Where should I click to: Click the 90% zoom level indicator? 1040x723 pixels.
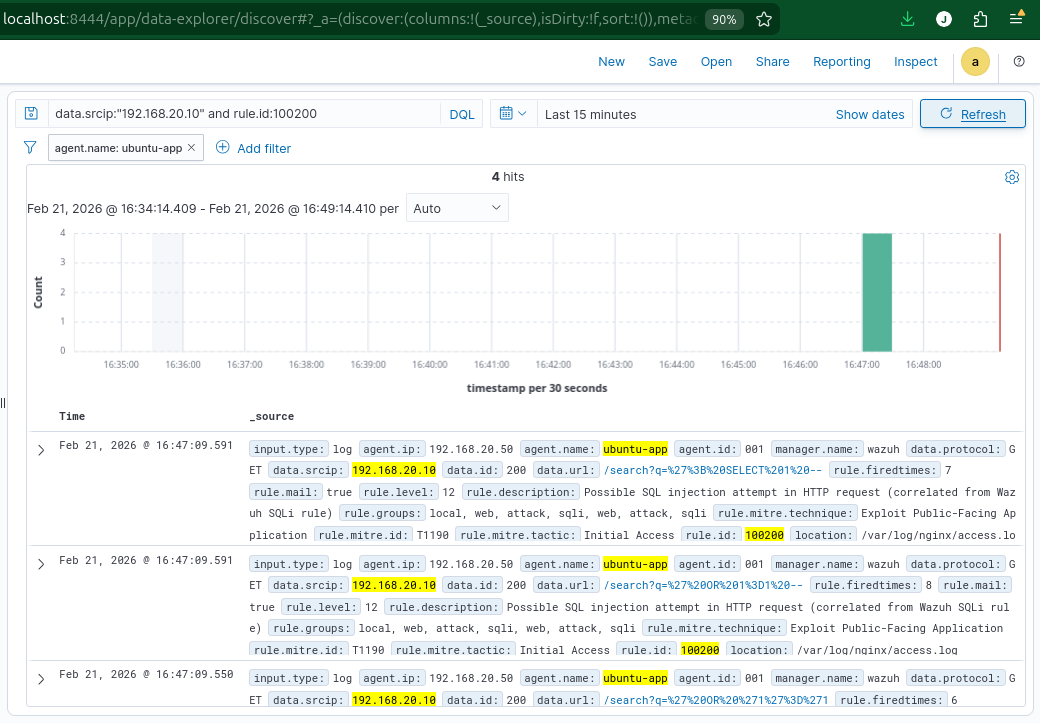(724, 19)
